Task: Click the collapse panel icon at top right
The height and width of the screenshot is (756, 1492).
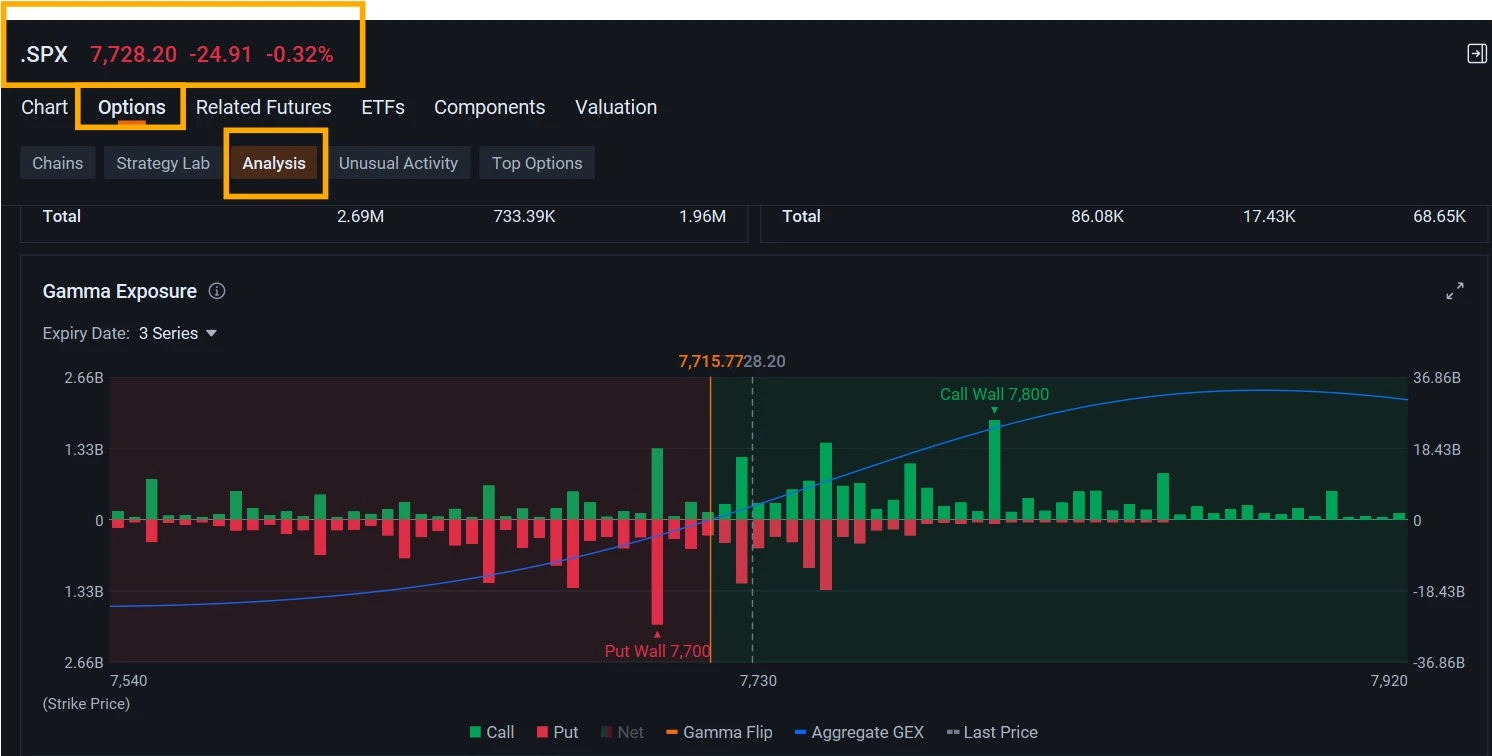Action: pyautogui.click(x=1477, y=54)
